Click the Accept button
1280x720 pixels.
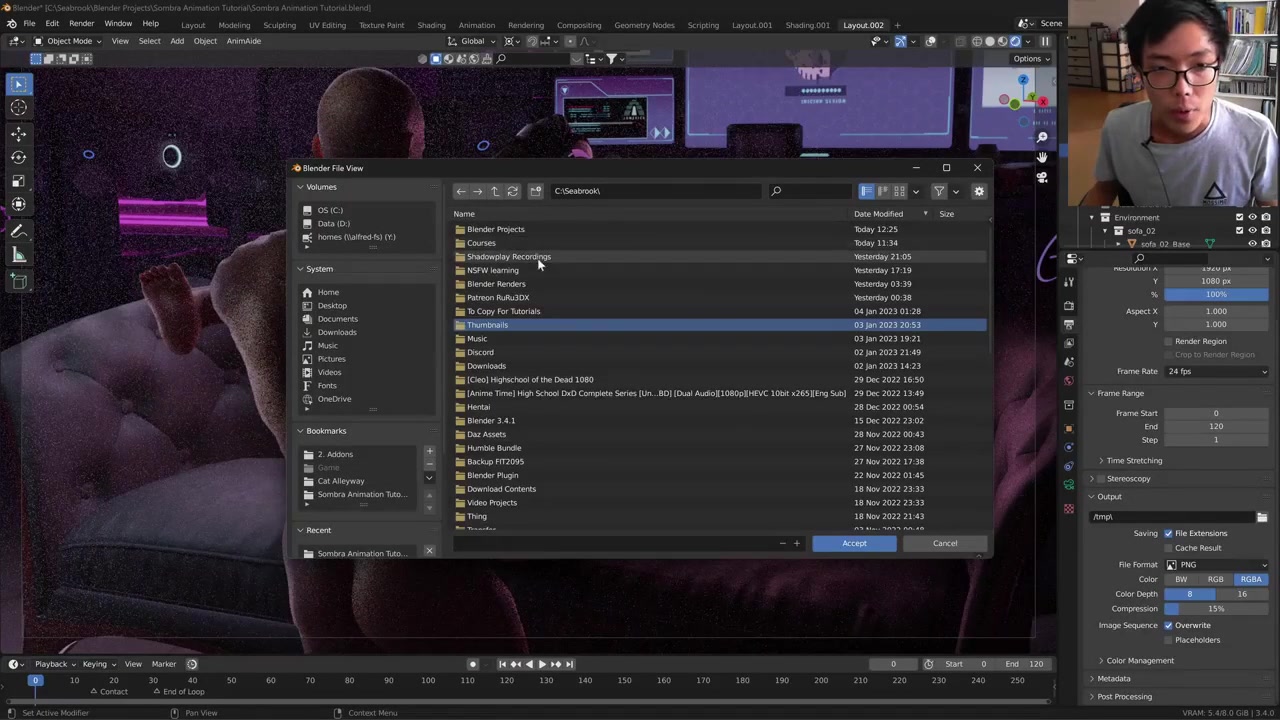pyautogui.click(x=854, y=543)
